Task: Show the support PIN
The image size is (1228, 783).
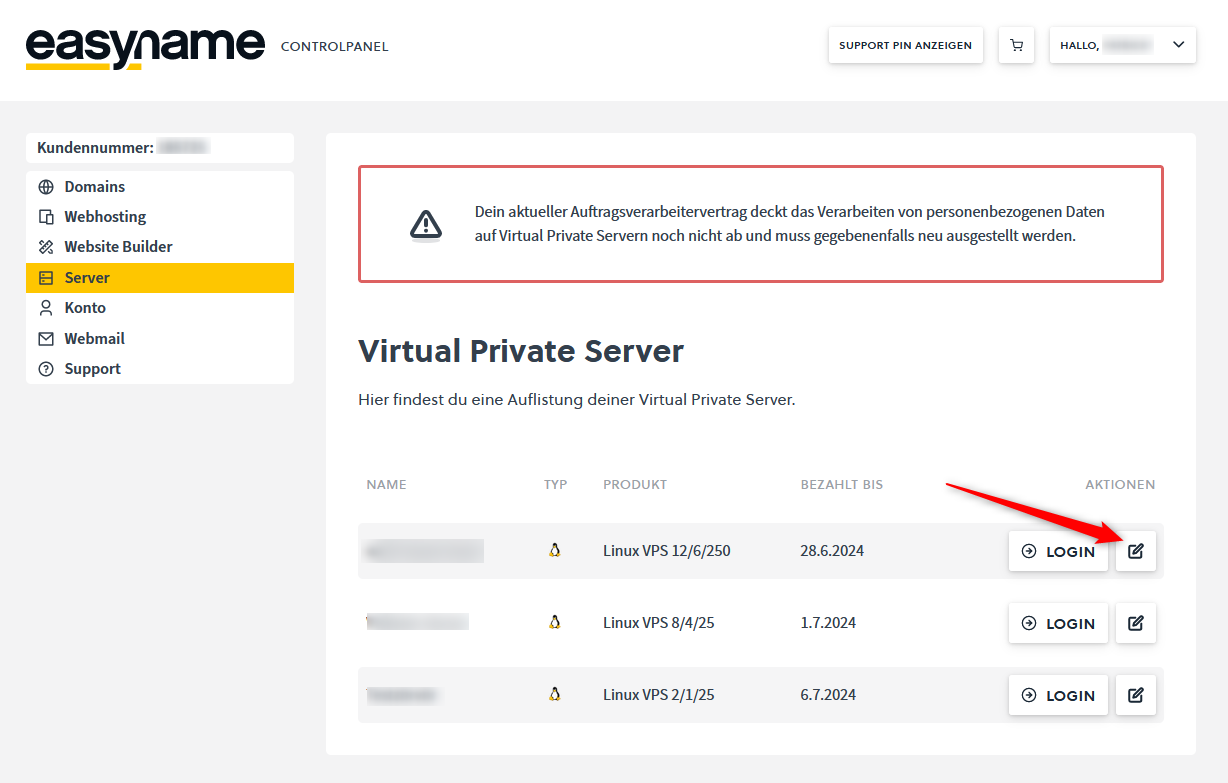Action: pos(905,45)
